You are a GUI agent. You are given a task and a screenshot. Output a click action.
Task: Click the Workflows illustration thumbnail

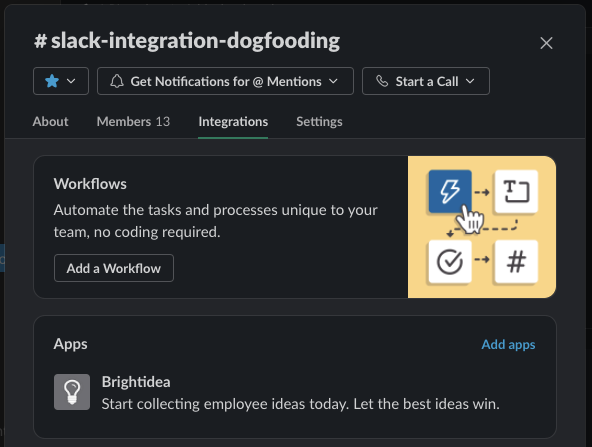tap(482, 227)
